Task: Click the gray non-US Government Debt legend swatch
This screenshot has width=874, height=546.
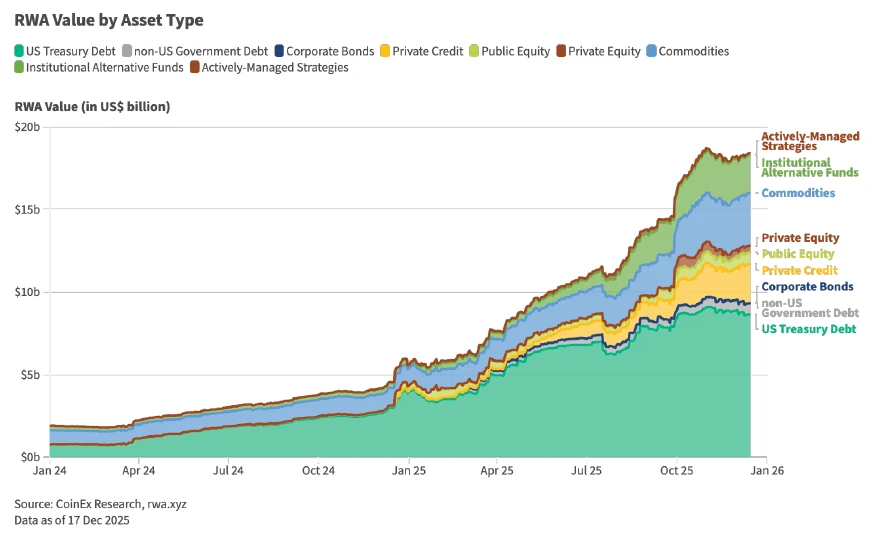Action: coord(126,51)
